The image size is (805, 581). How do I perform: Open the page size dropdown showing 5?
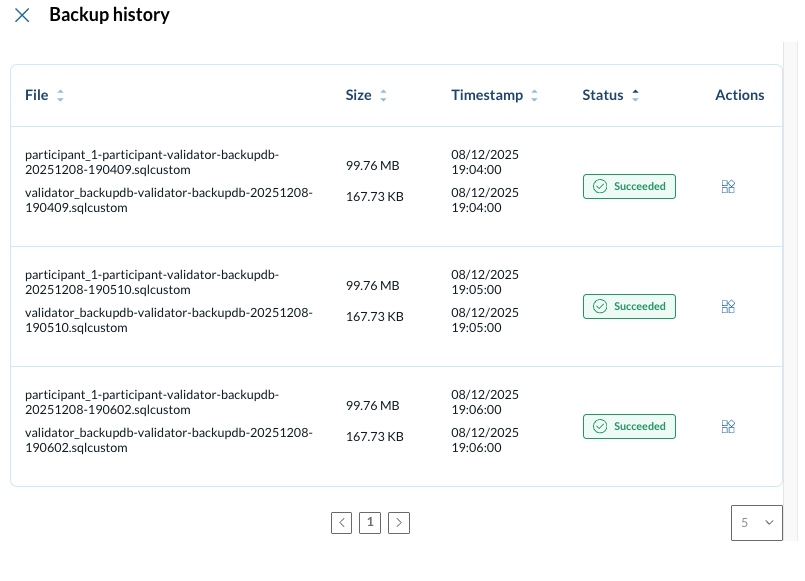757,522
